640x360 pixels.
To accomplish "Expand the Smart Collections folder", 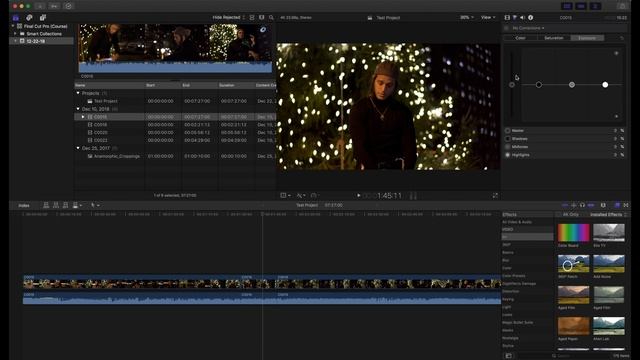I will 16,34.
